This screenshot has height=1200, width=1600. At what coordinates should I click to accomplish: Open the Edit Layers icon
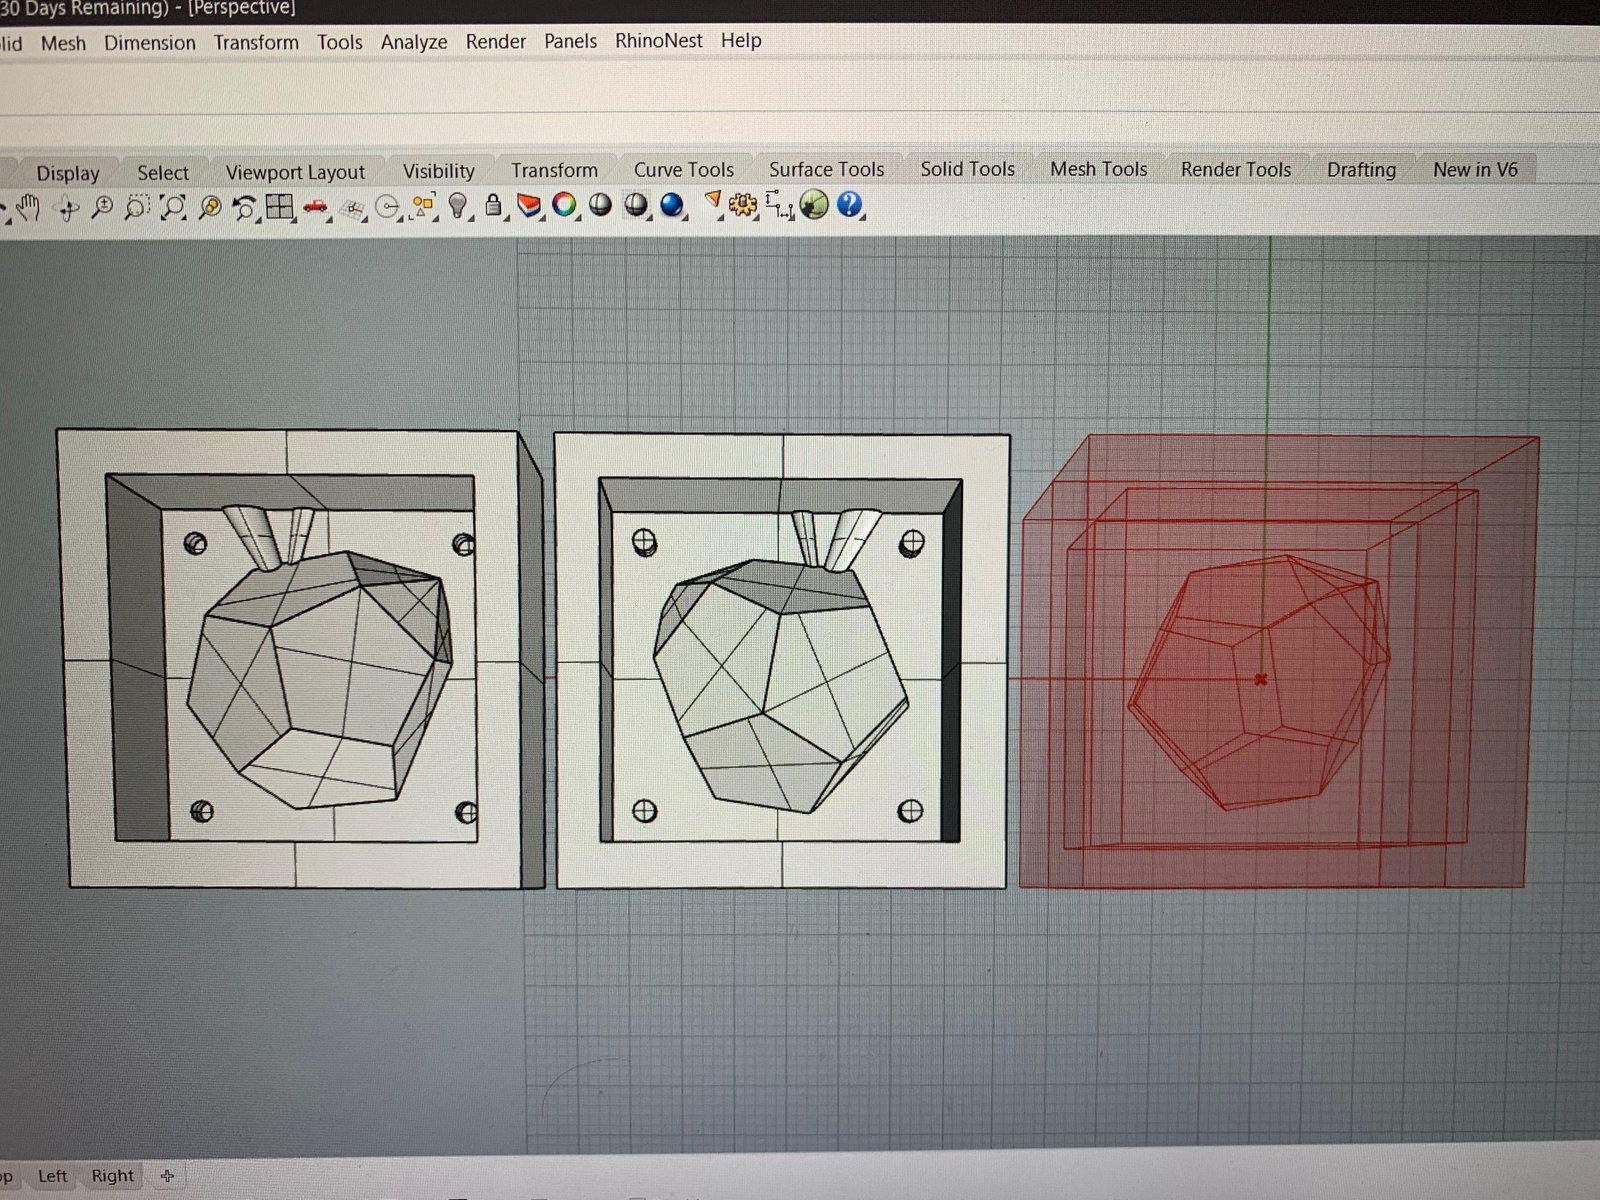click(529, 206)
